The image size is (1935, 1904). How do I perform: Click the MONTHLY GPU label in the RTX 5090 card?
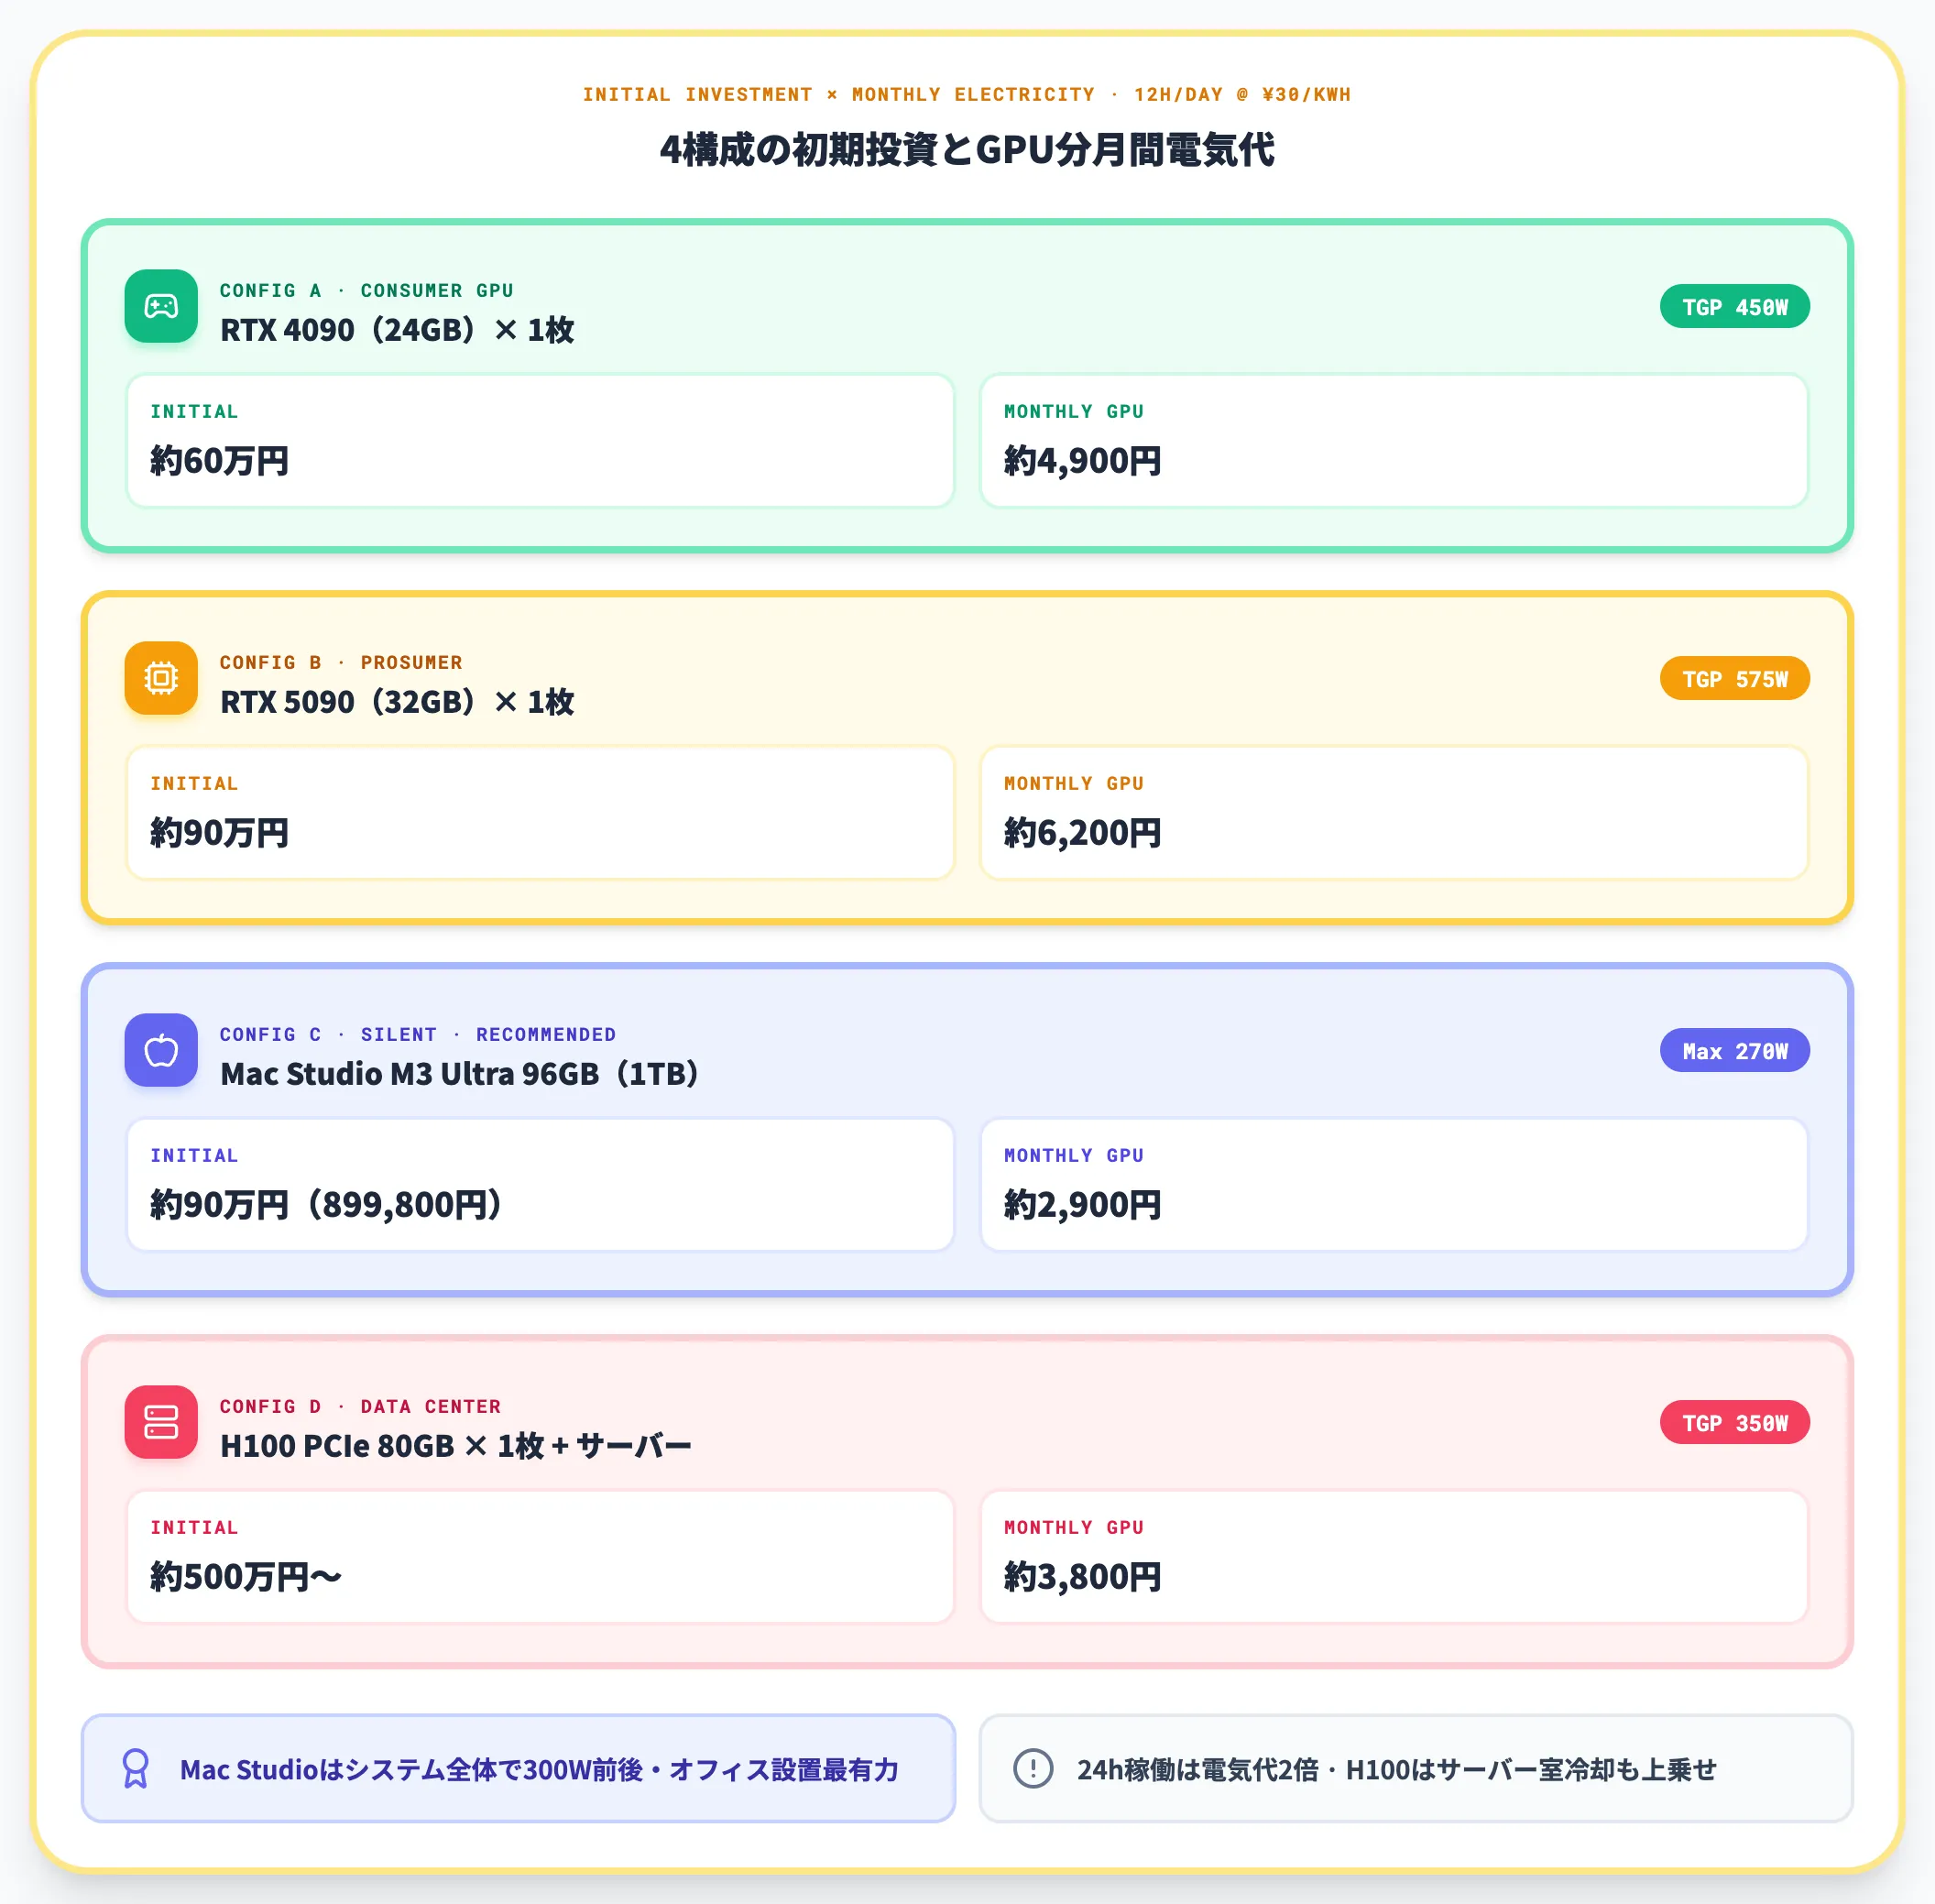[1074, 784]
